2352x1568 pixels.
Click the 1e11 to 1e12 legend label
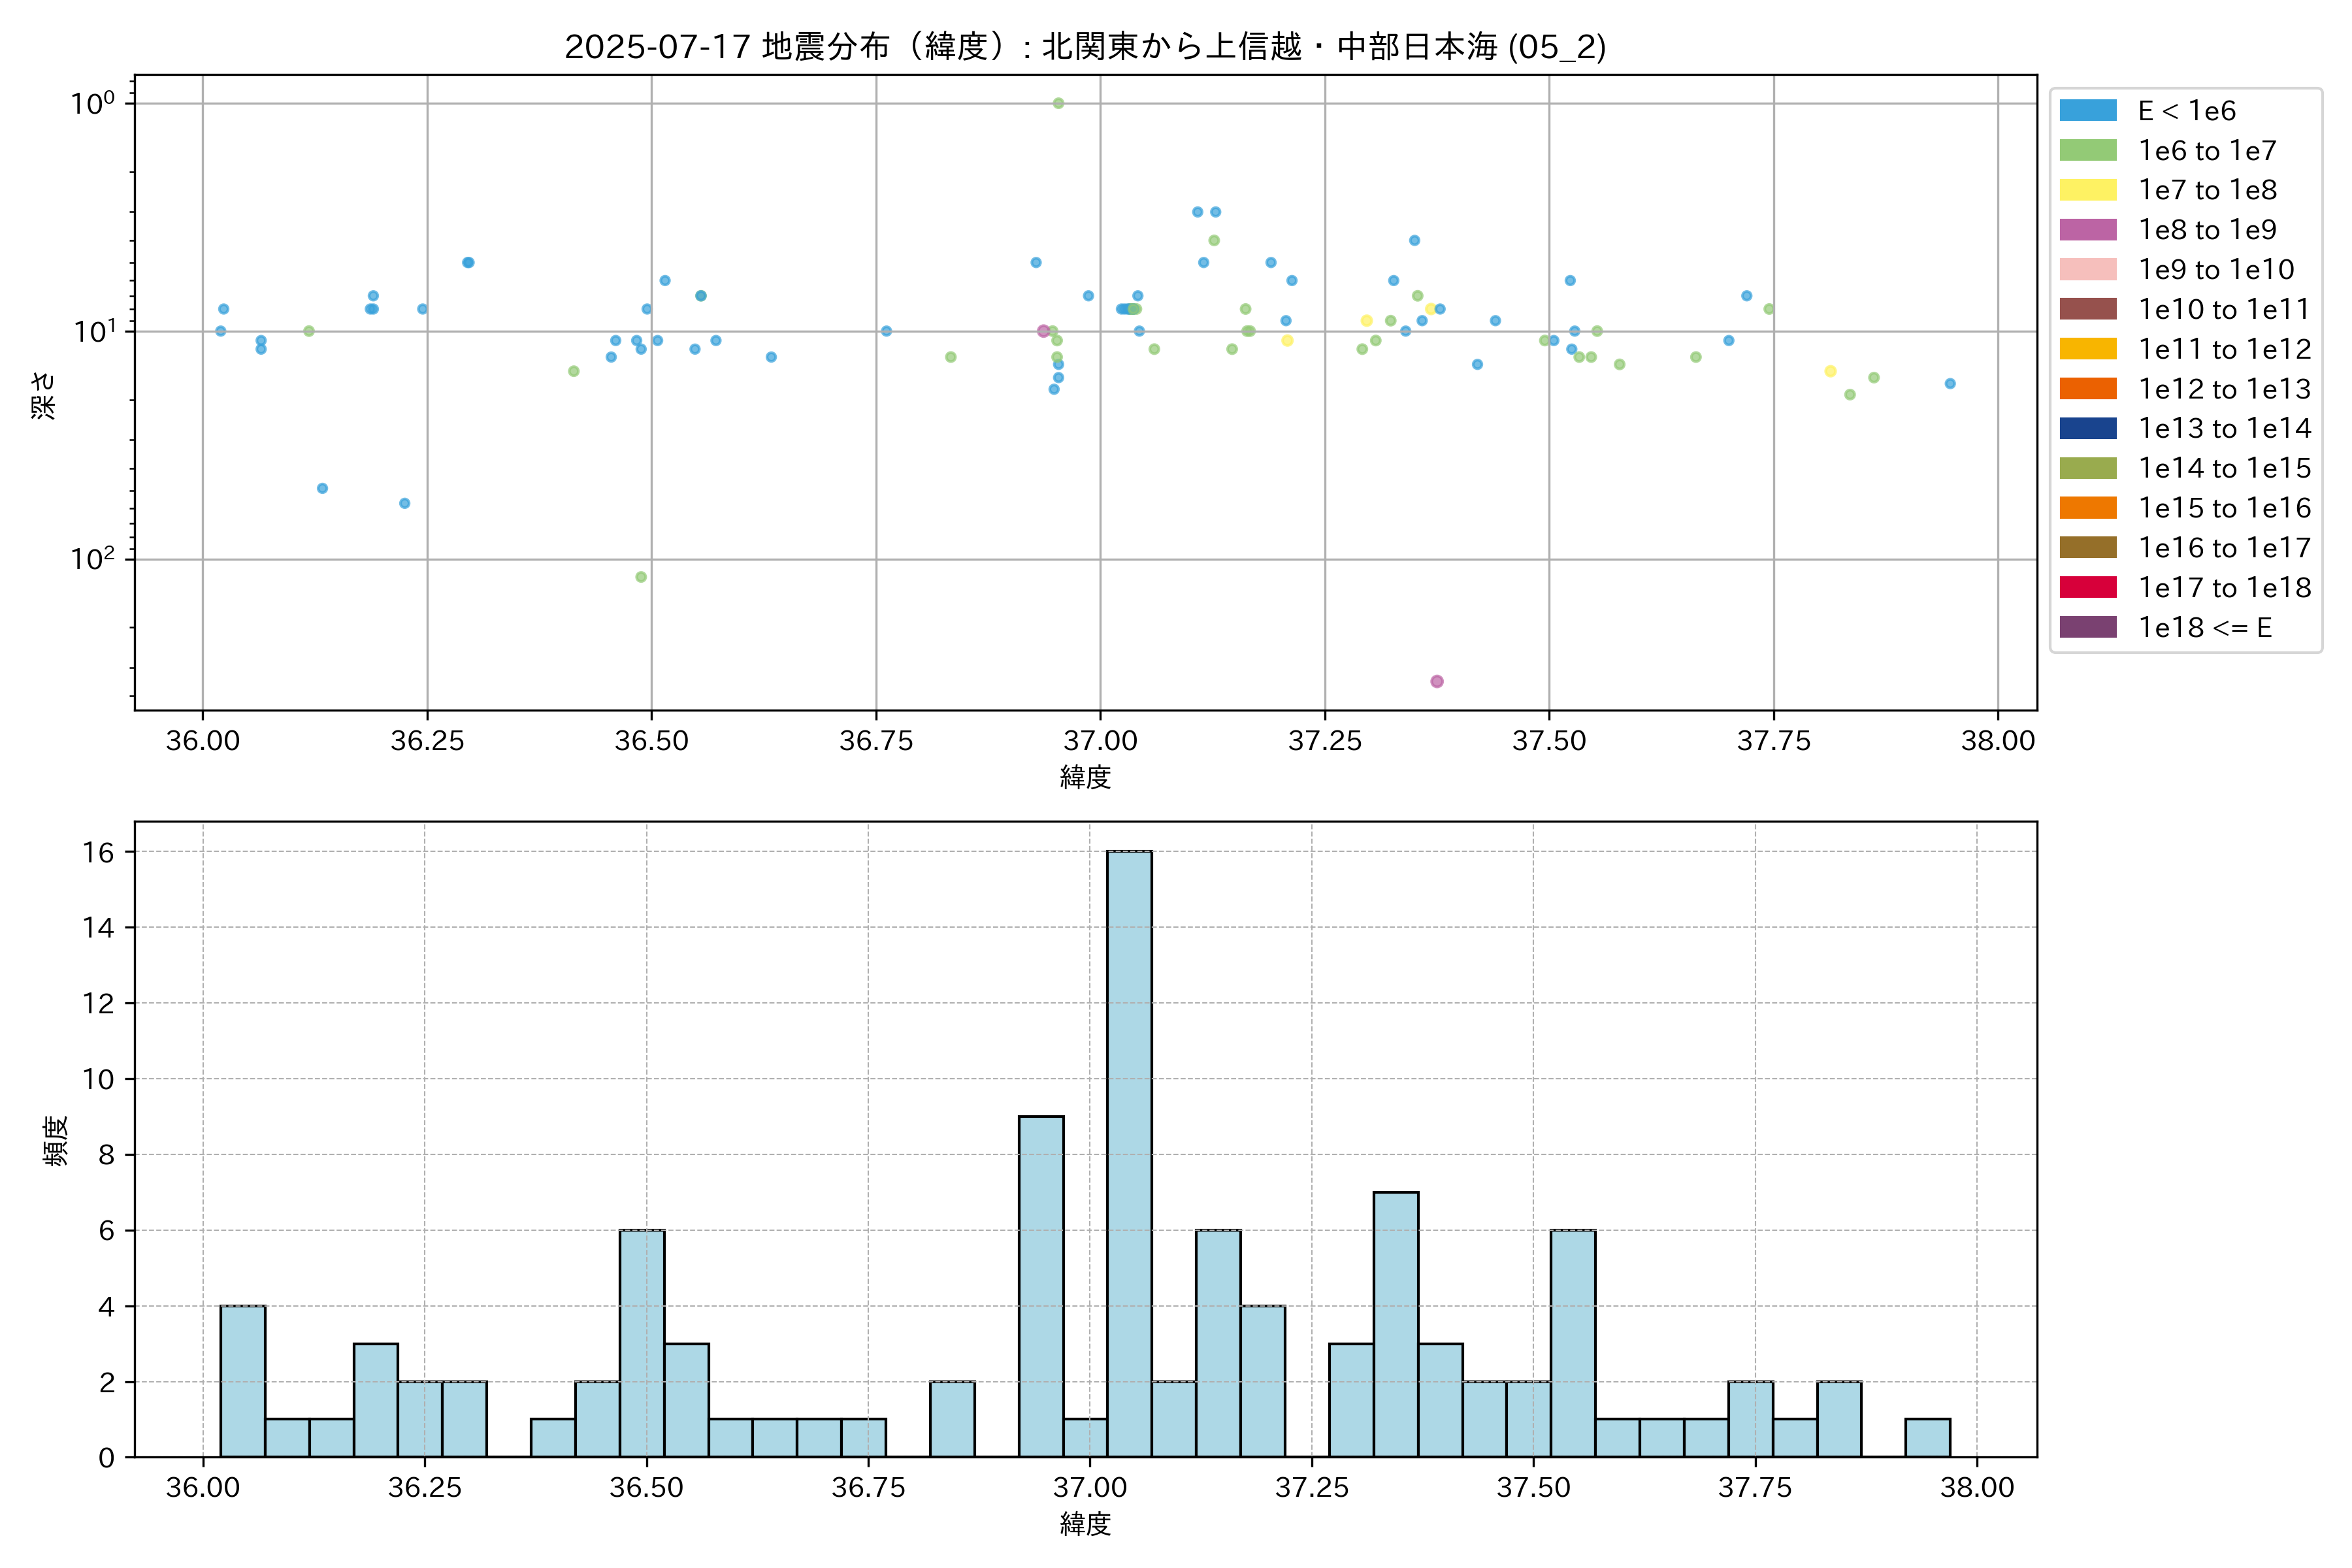pos(2224,349)
